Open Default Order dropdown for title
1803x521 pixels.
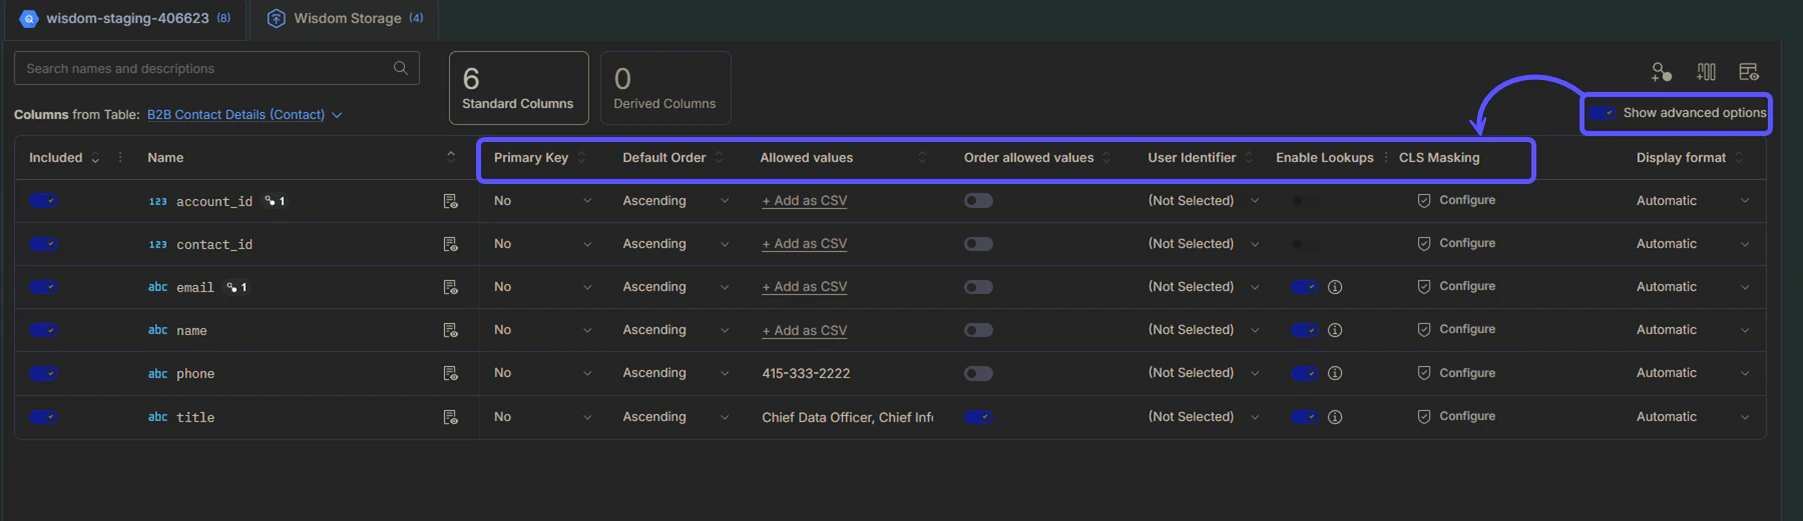[x=676, y=417]
